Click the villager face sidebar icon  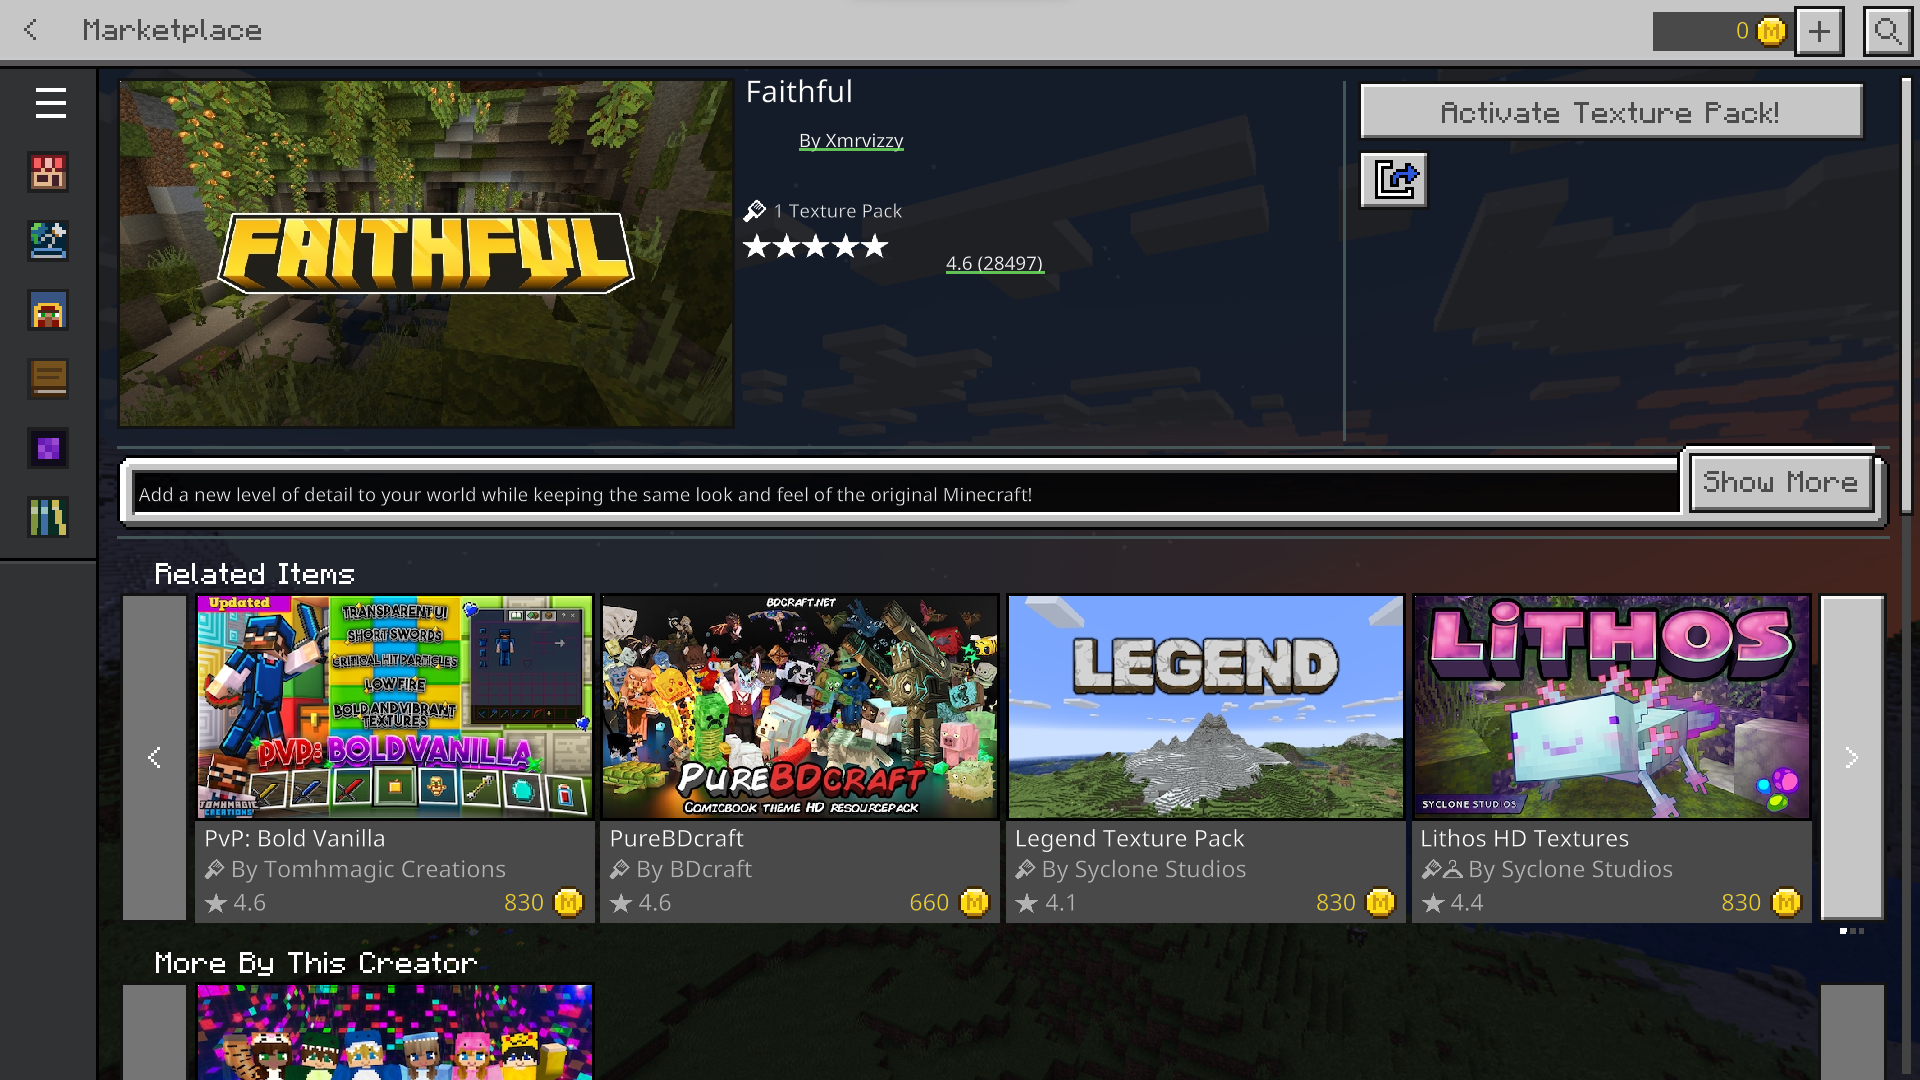click(x=48, y=311)
